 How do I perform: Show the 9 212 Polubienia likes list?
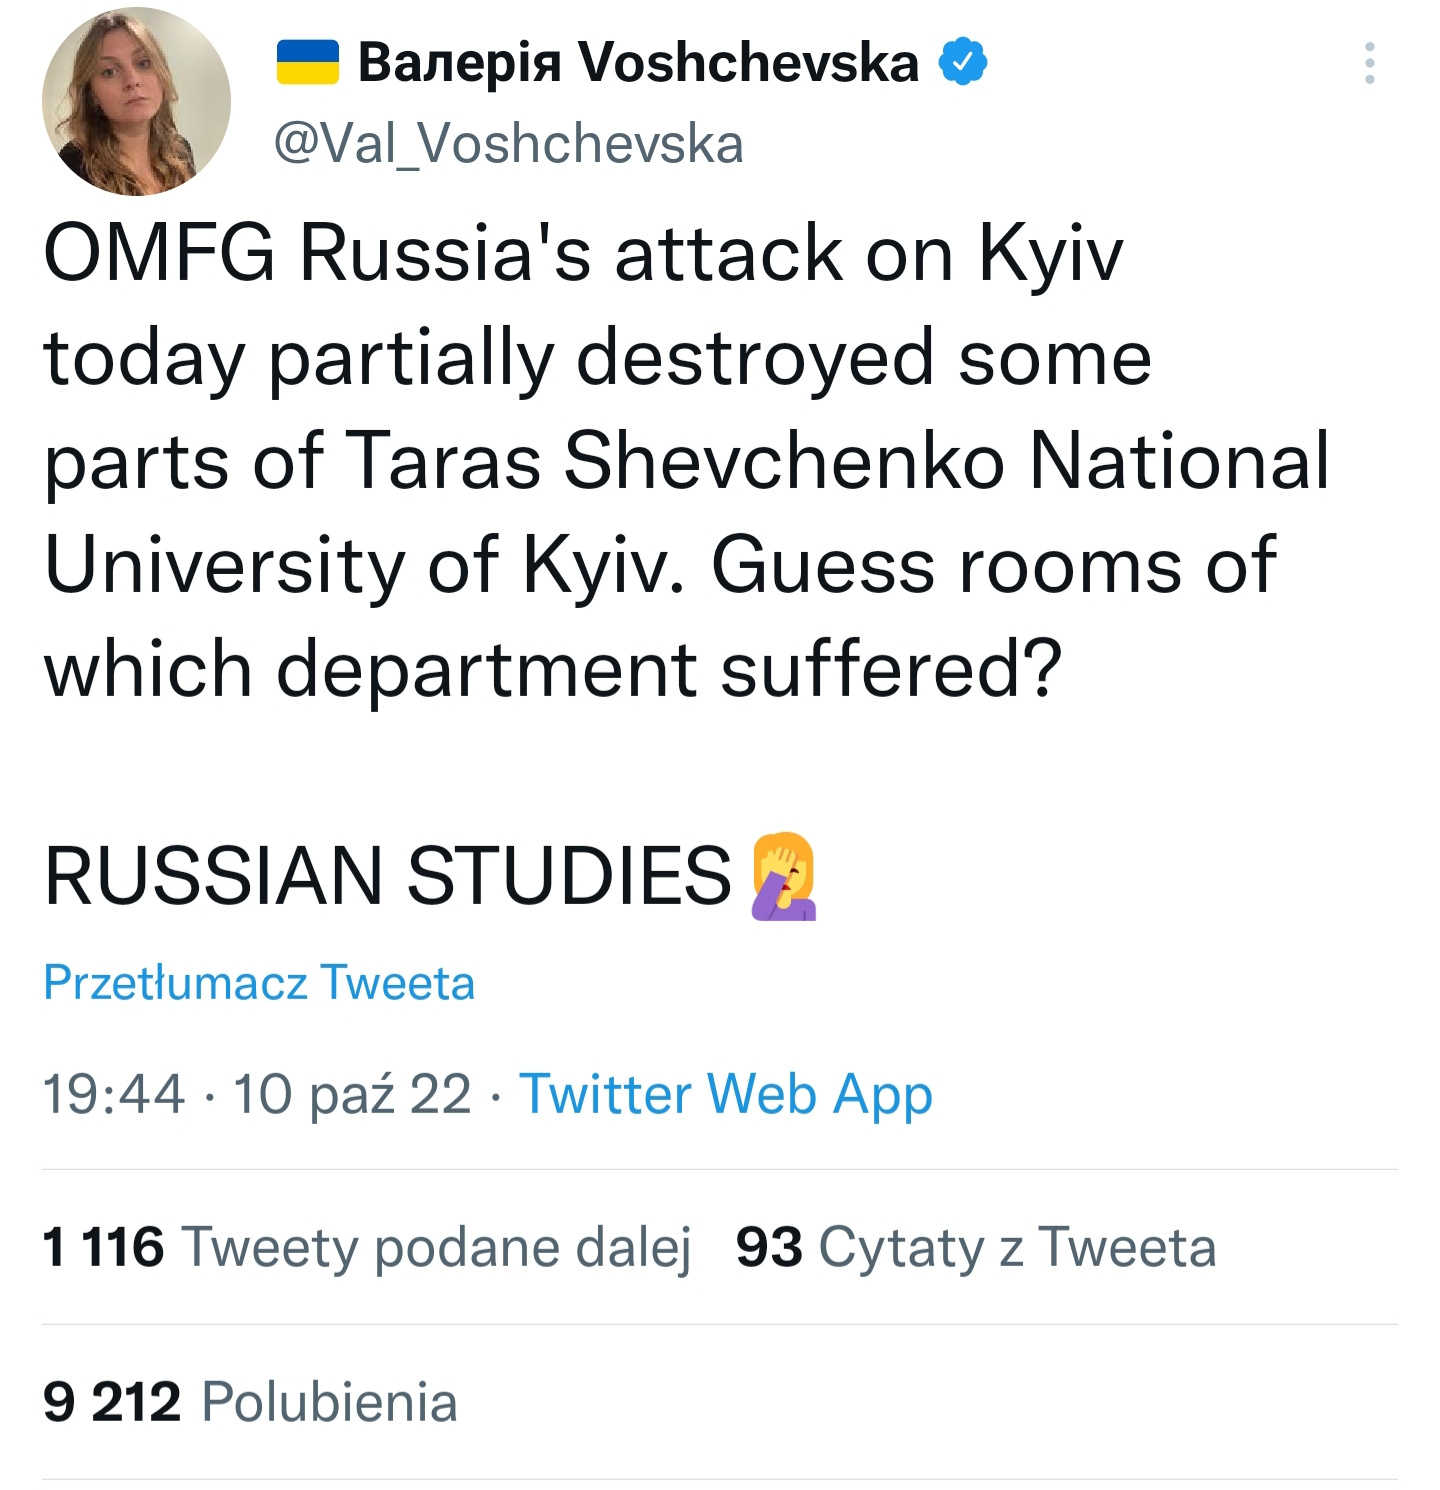250,1401
